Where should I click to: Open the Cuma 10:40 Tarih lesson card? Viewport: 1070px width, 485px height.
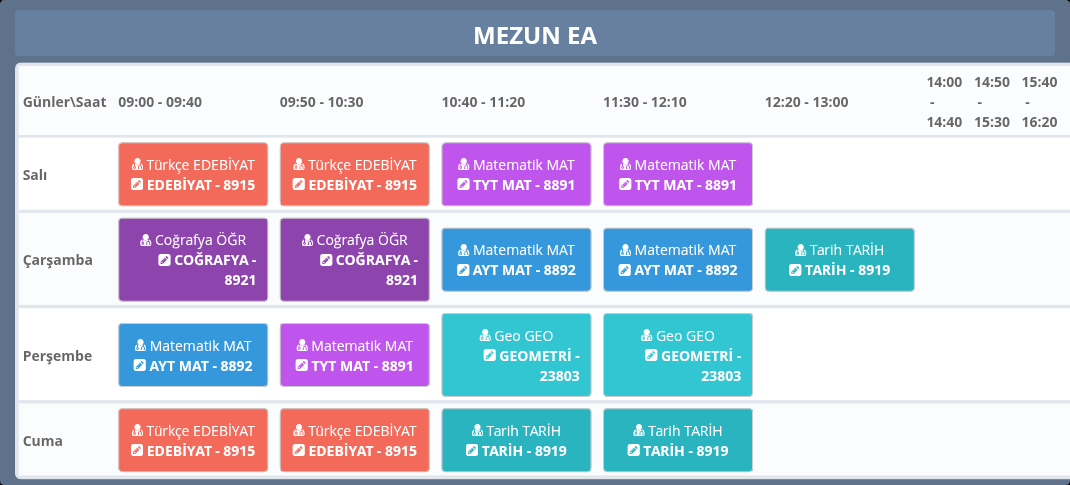(x=516, y=441)
